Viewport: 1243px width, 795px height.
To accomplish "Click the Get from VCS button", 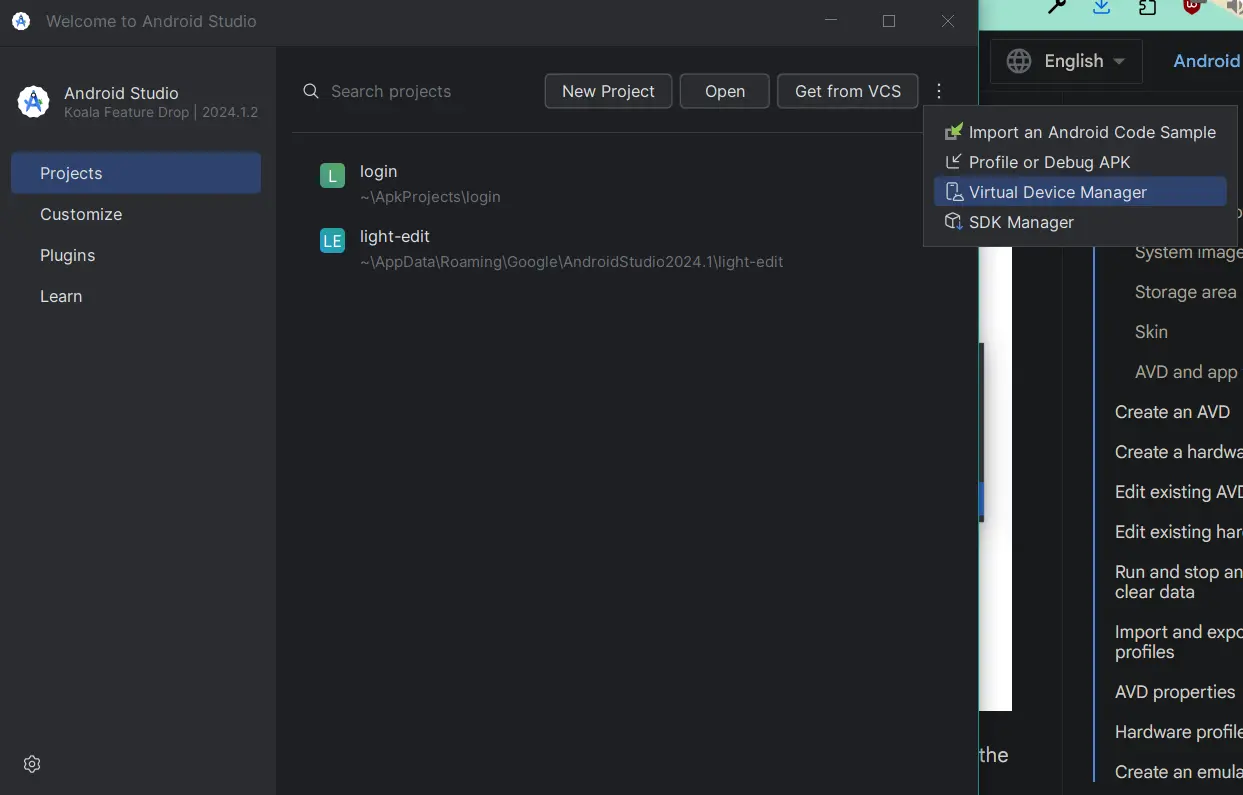I will [847, 91].
